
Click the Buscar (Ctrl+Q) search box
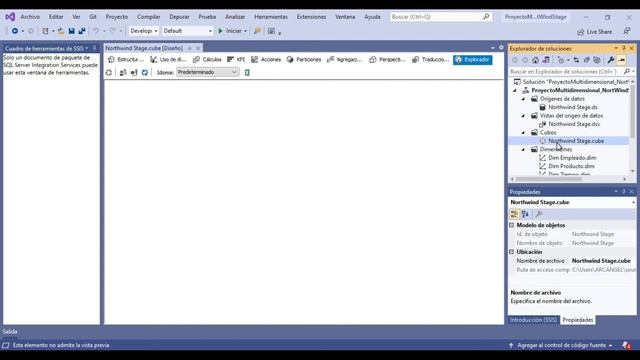(x=440, y=17)
